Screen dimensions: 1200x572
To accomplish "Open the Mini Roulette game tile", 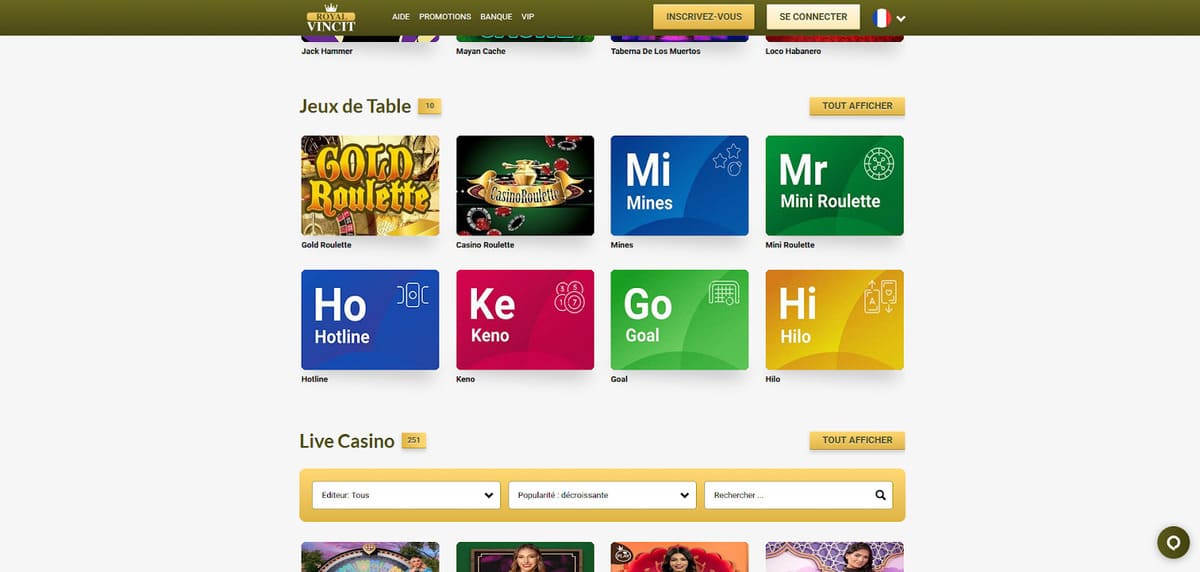I will (835, 186).
